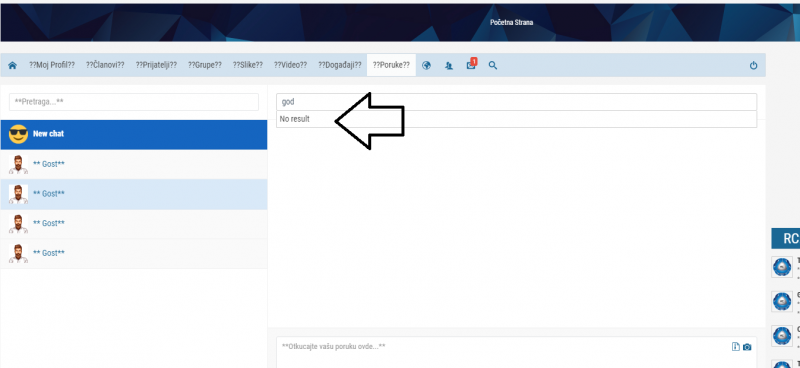Select the ??Poruke?? tab
The width and height of the screenshot is (800, 368).
(391, 65)
